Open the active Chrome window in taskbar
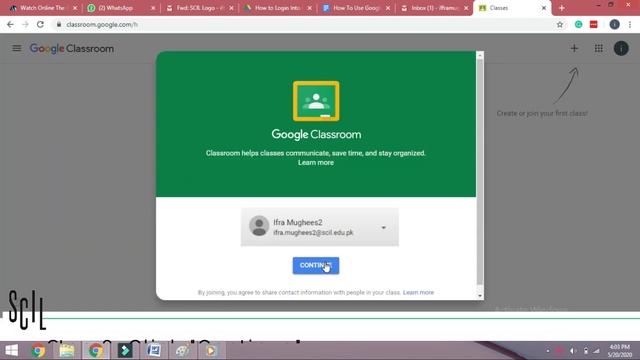640x360 pixels. pos(96,351)
